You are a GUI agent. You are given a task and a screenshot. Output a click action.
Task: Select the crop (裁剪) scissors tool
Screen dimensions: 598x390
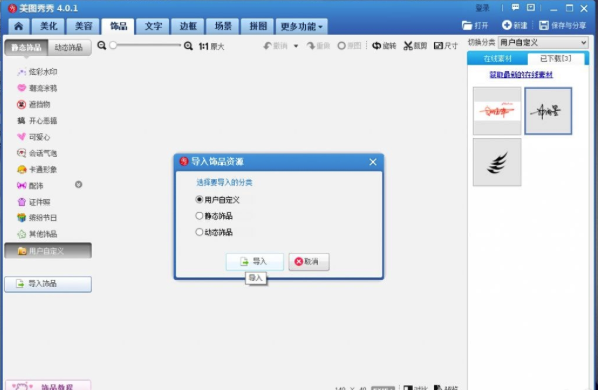[415, 46]
